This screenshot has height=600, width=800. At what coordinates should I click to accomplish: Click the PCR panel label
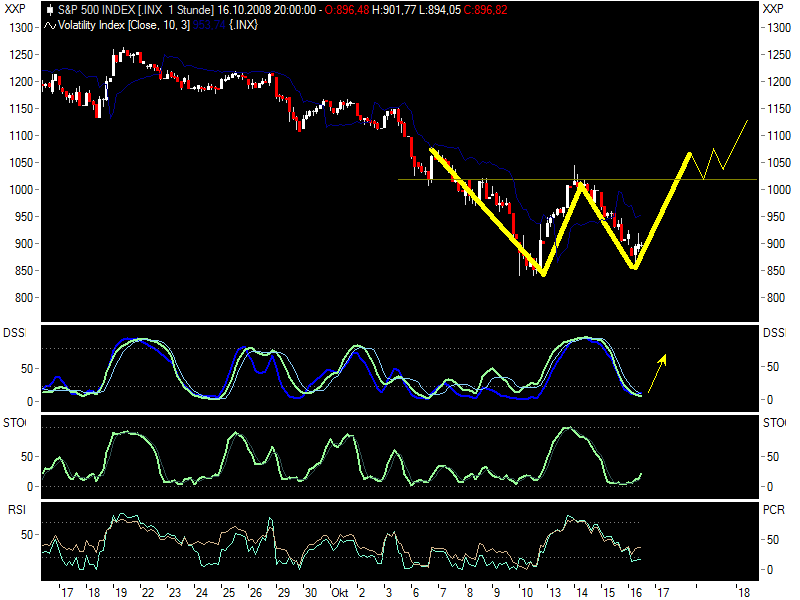(x=774, y=510)
